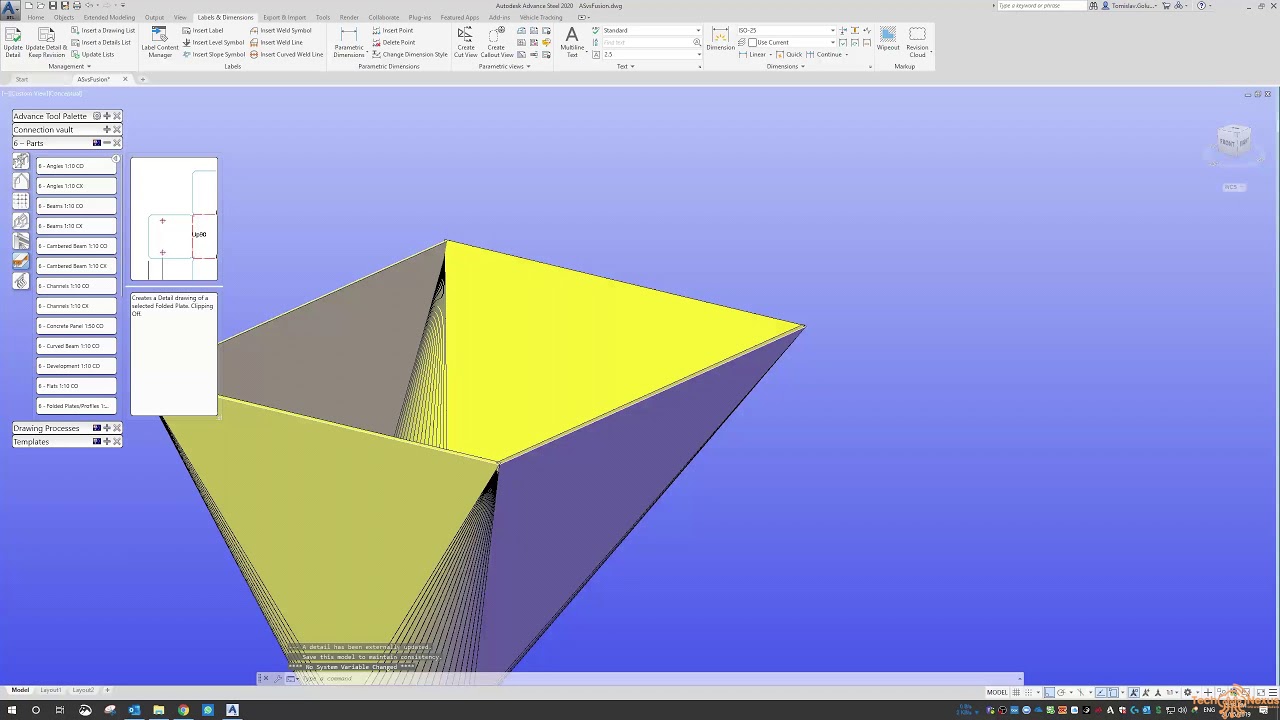Viewport: 1280px width, 720px height.
Task: Expand the Parametric views panel
Action: tap(505, 66)
